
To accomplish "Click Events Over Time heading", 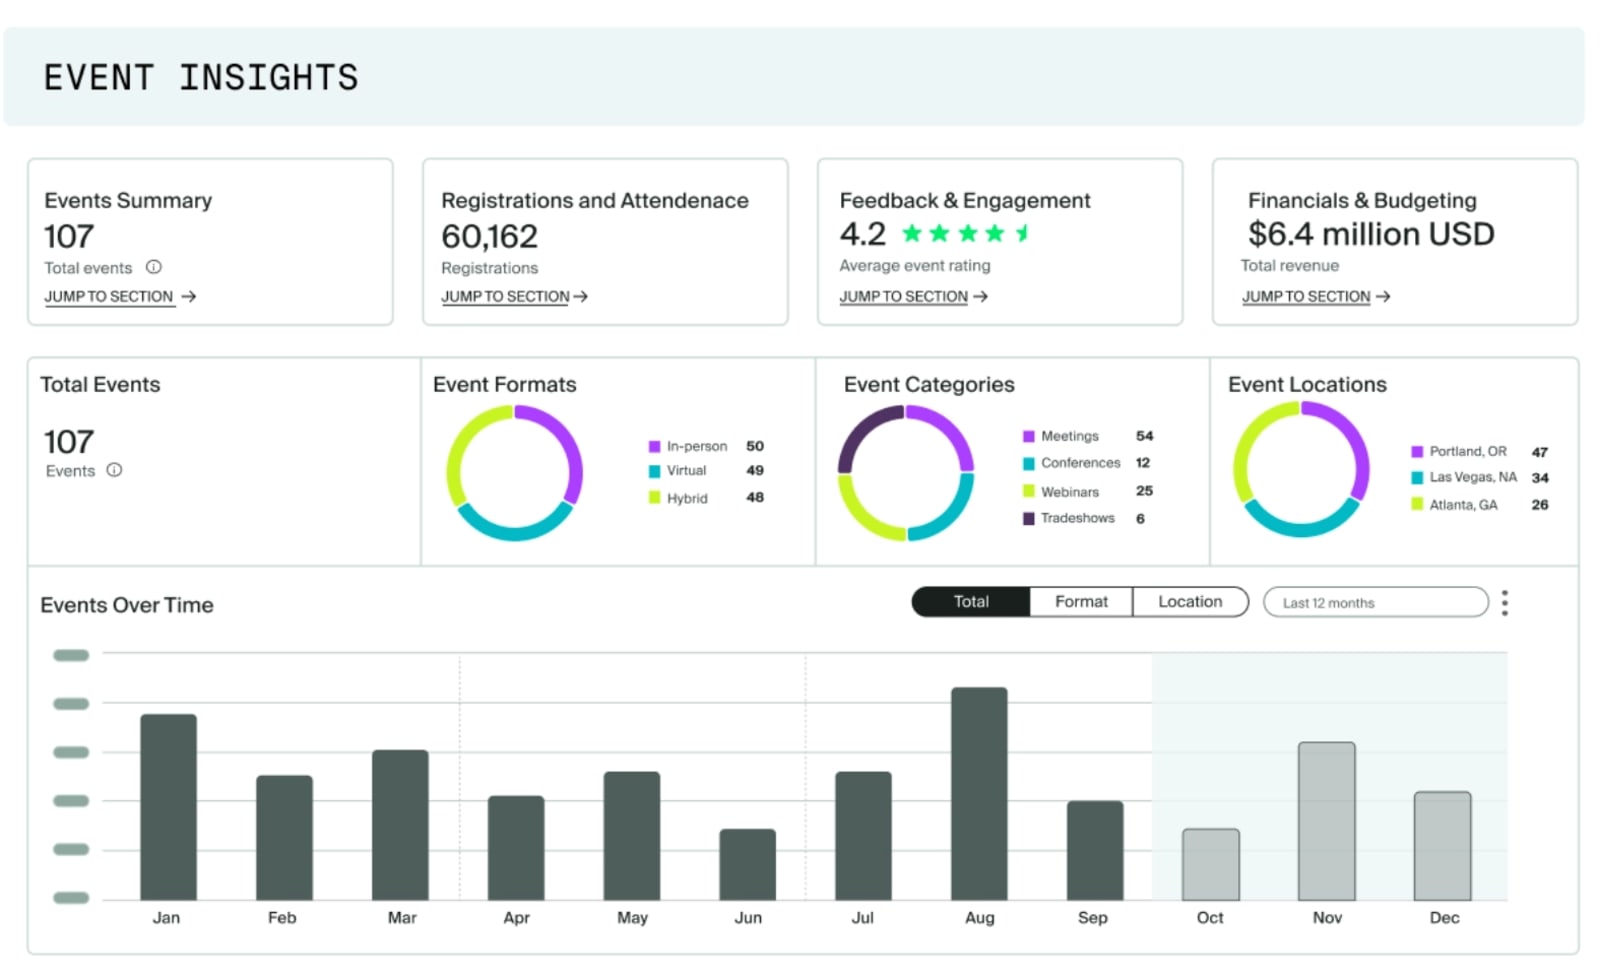I will point(127,605).
